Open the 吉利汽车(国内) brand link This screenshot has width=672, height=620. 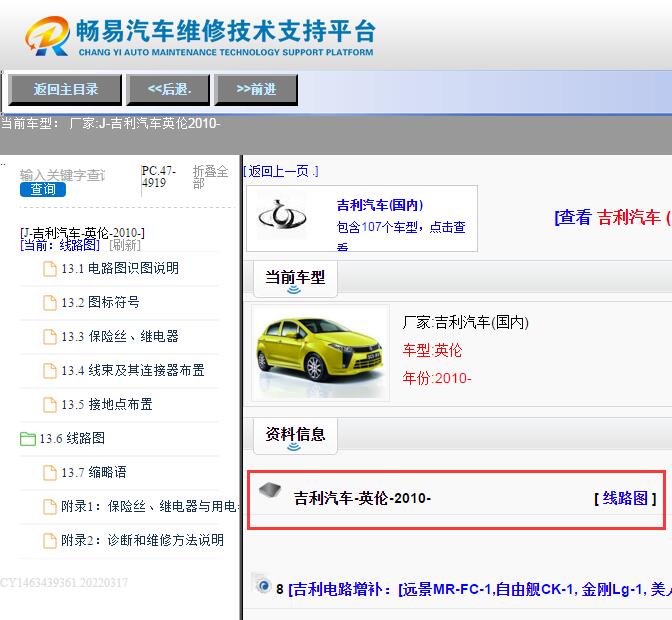(380, 205)
